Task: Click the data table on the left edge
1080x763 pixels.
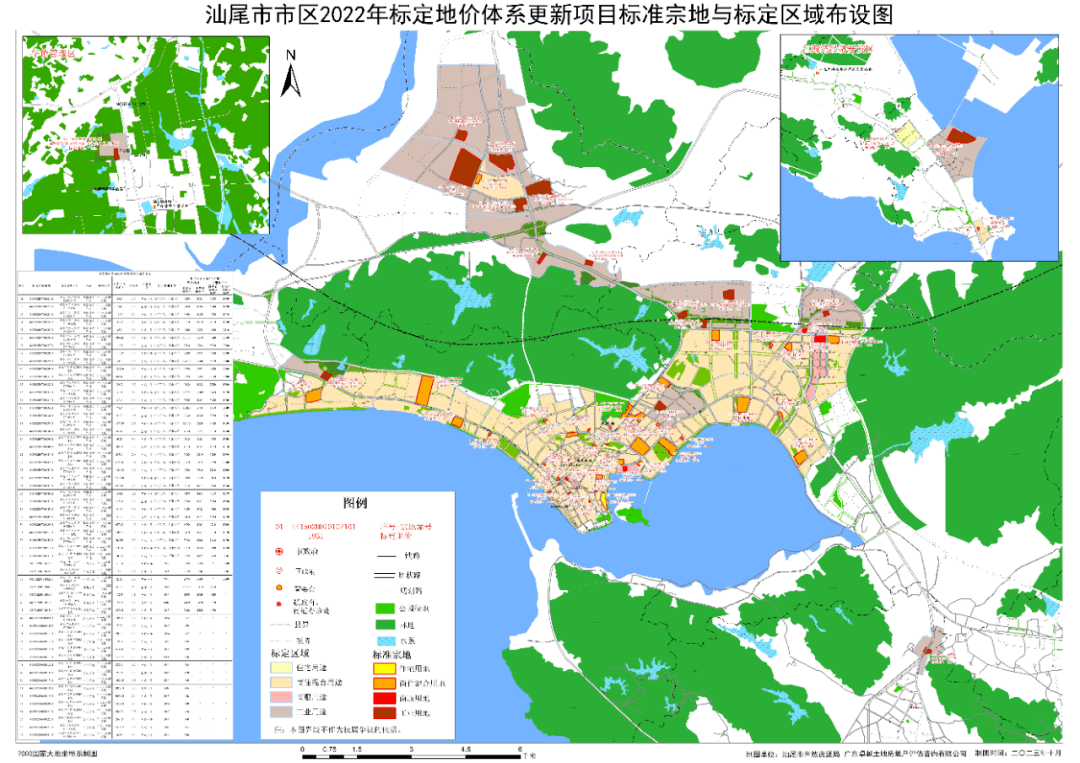Action: pyautogui.click(x=125, y=506)
